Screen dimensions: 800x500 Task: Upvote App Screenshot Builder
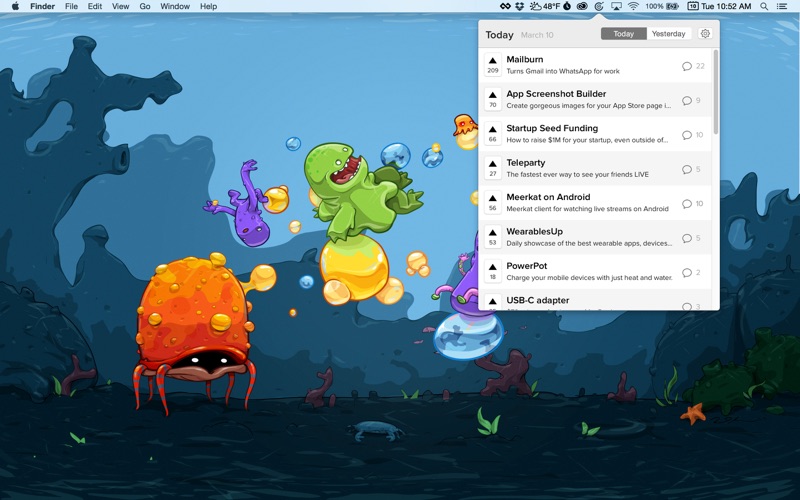492,99
